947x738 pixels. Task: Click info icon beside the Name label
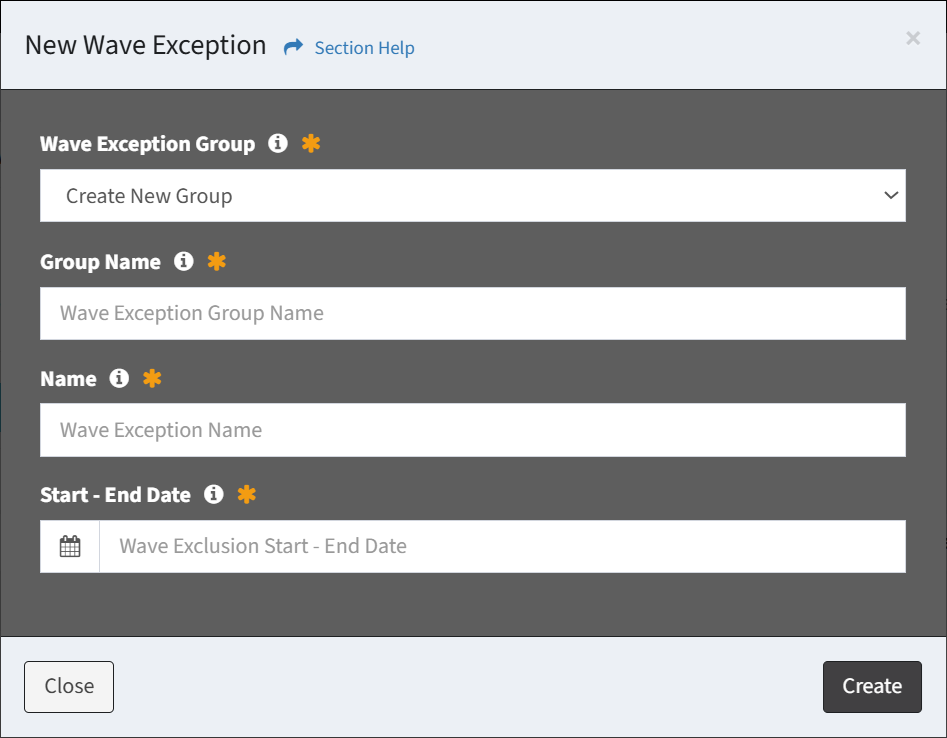click(x=119, y=379)
